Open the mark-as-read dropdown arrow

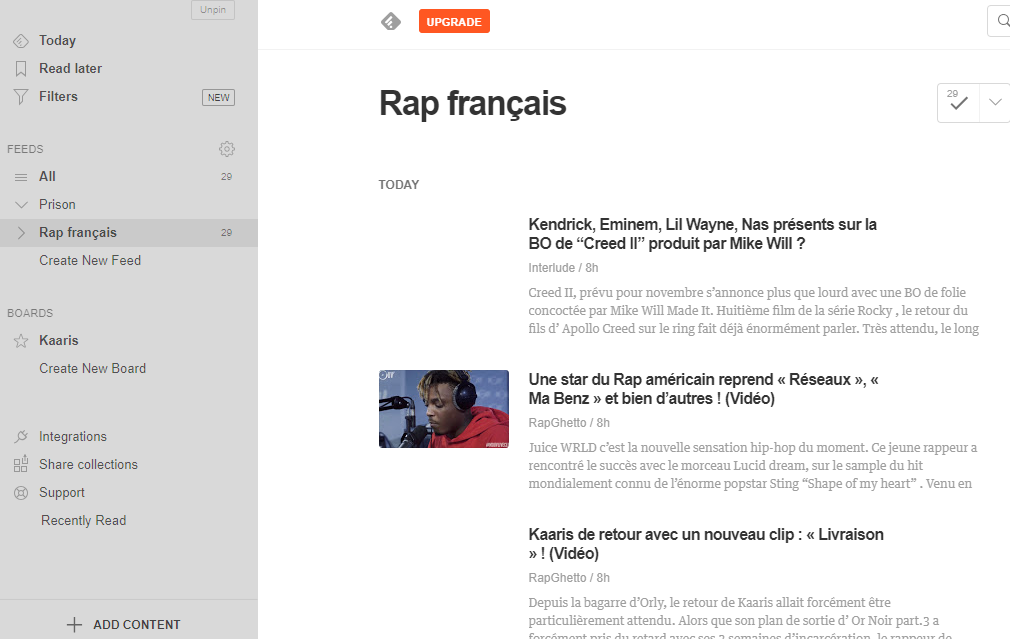click(x=995, y=103)
